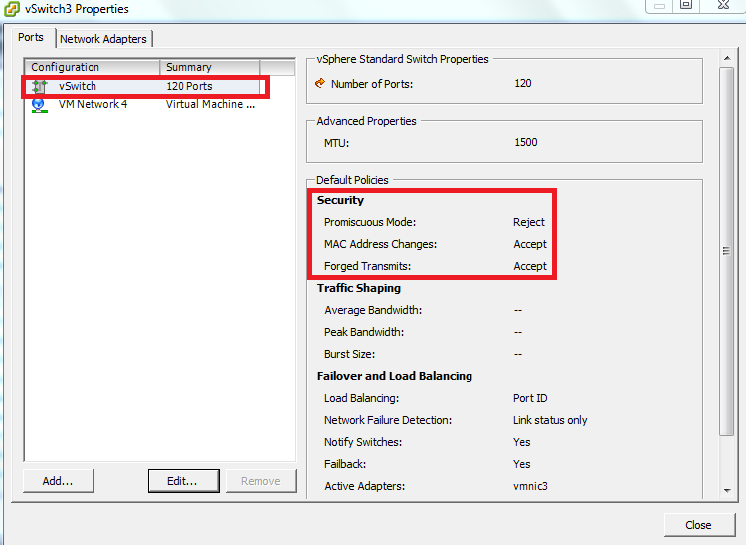The image size is (746, 545).
Task: Click the 'Failback:' label
Action: [x=345, y=464]
